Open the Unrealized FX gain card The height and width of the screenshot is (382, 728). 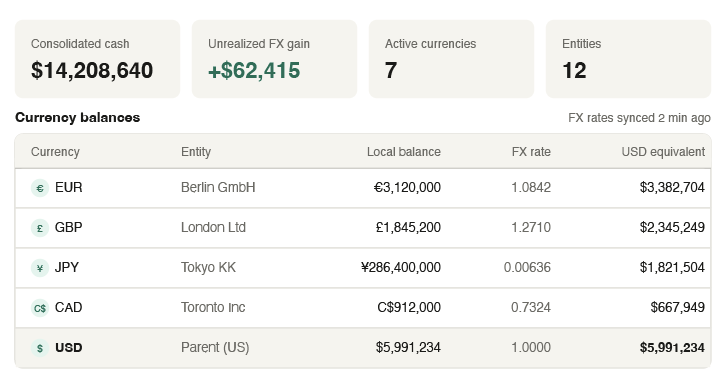tap(274, 59)
